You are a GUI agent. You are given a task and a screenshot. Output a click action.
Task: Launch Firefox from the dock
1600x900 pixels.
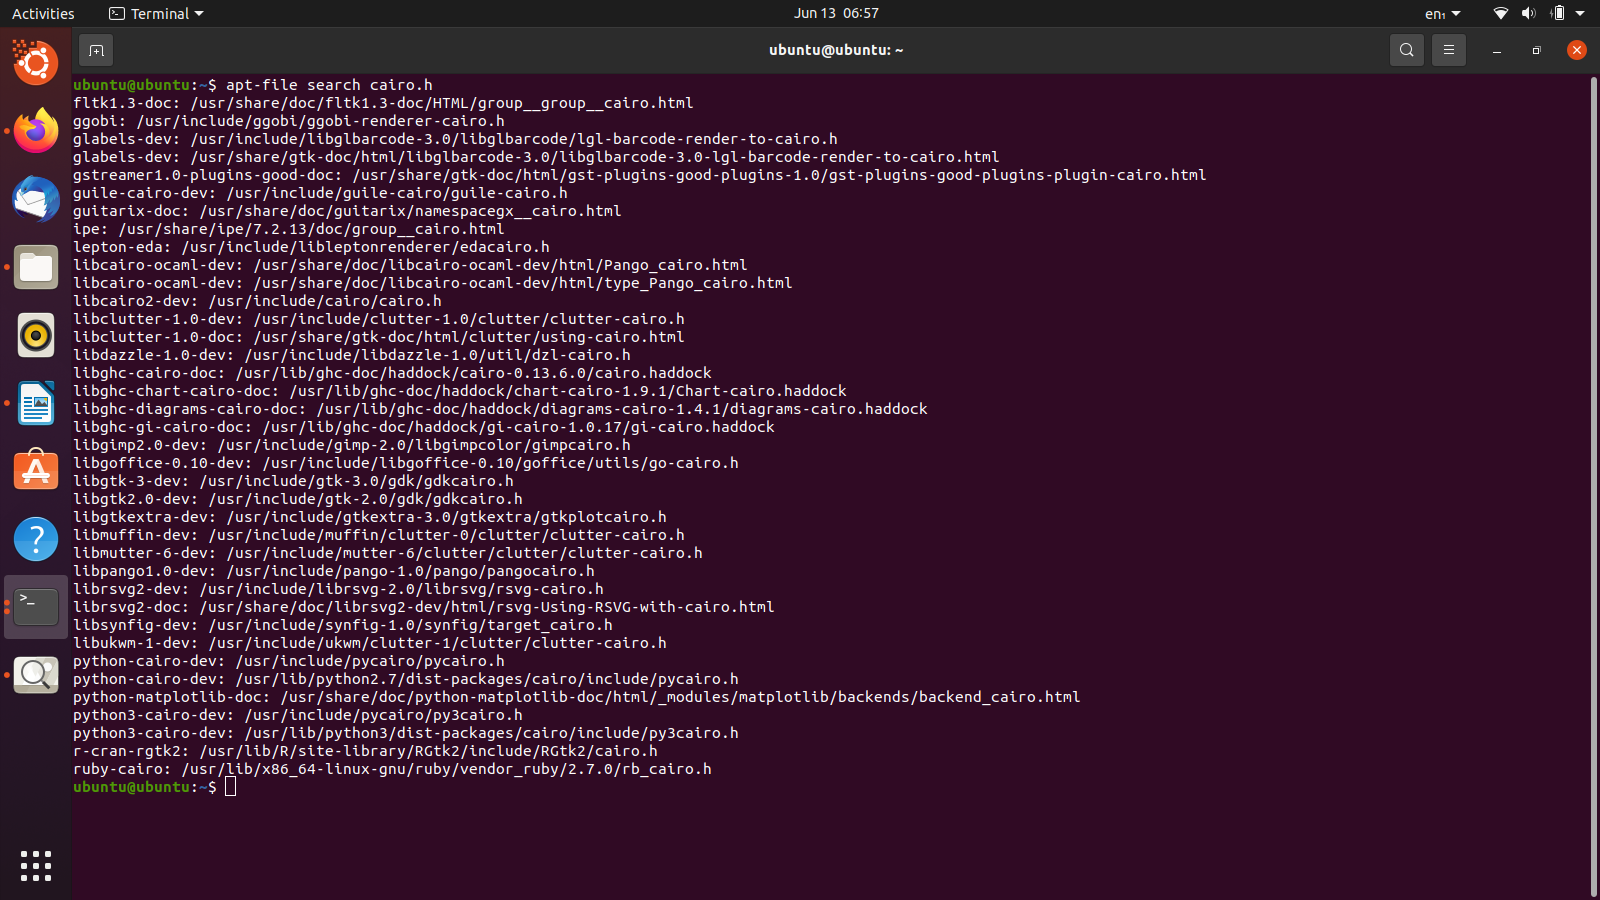[x=36, y=131]
